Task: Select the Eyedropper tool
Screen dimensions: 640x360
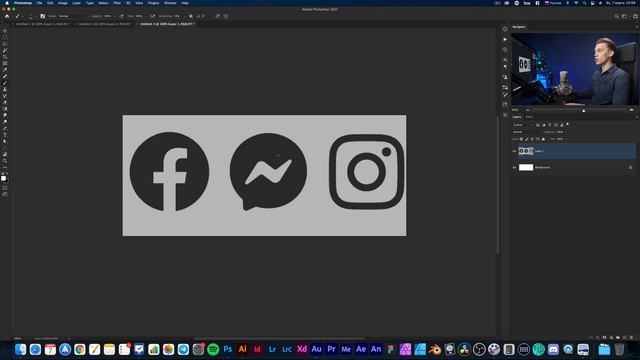Action: coord(5,70)
